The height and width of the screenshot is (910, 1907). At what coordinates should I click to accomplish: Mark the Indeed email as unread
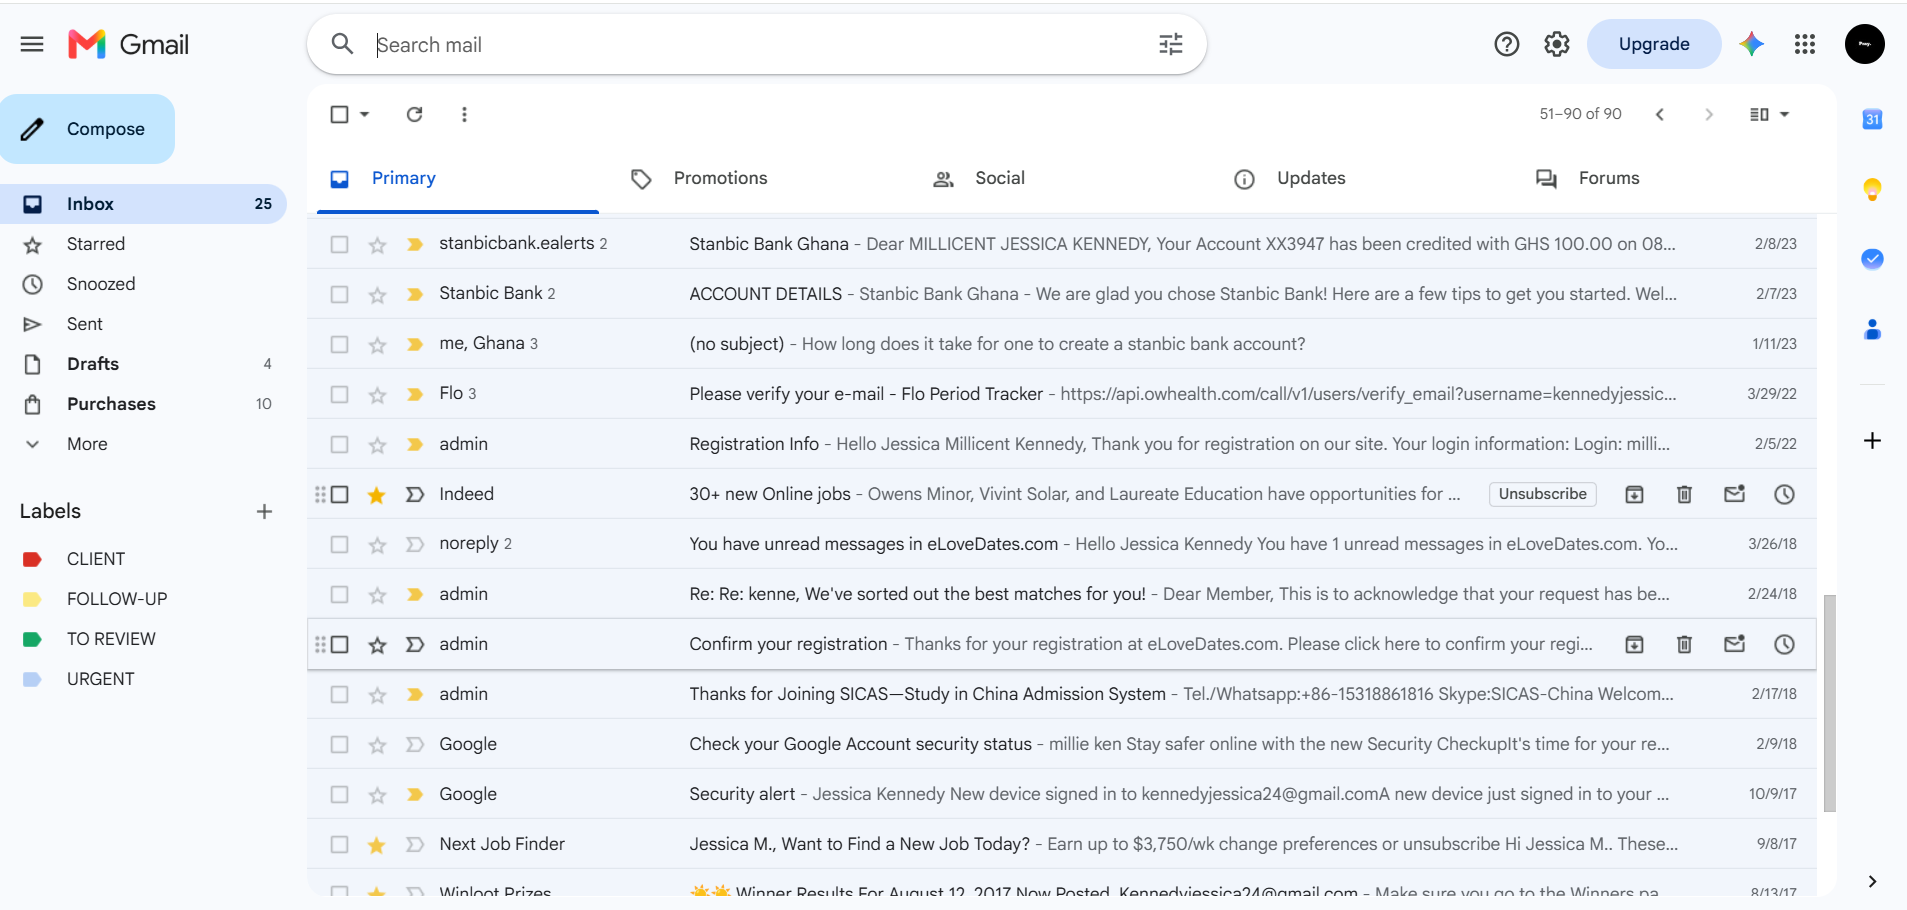coord(1734,494)
